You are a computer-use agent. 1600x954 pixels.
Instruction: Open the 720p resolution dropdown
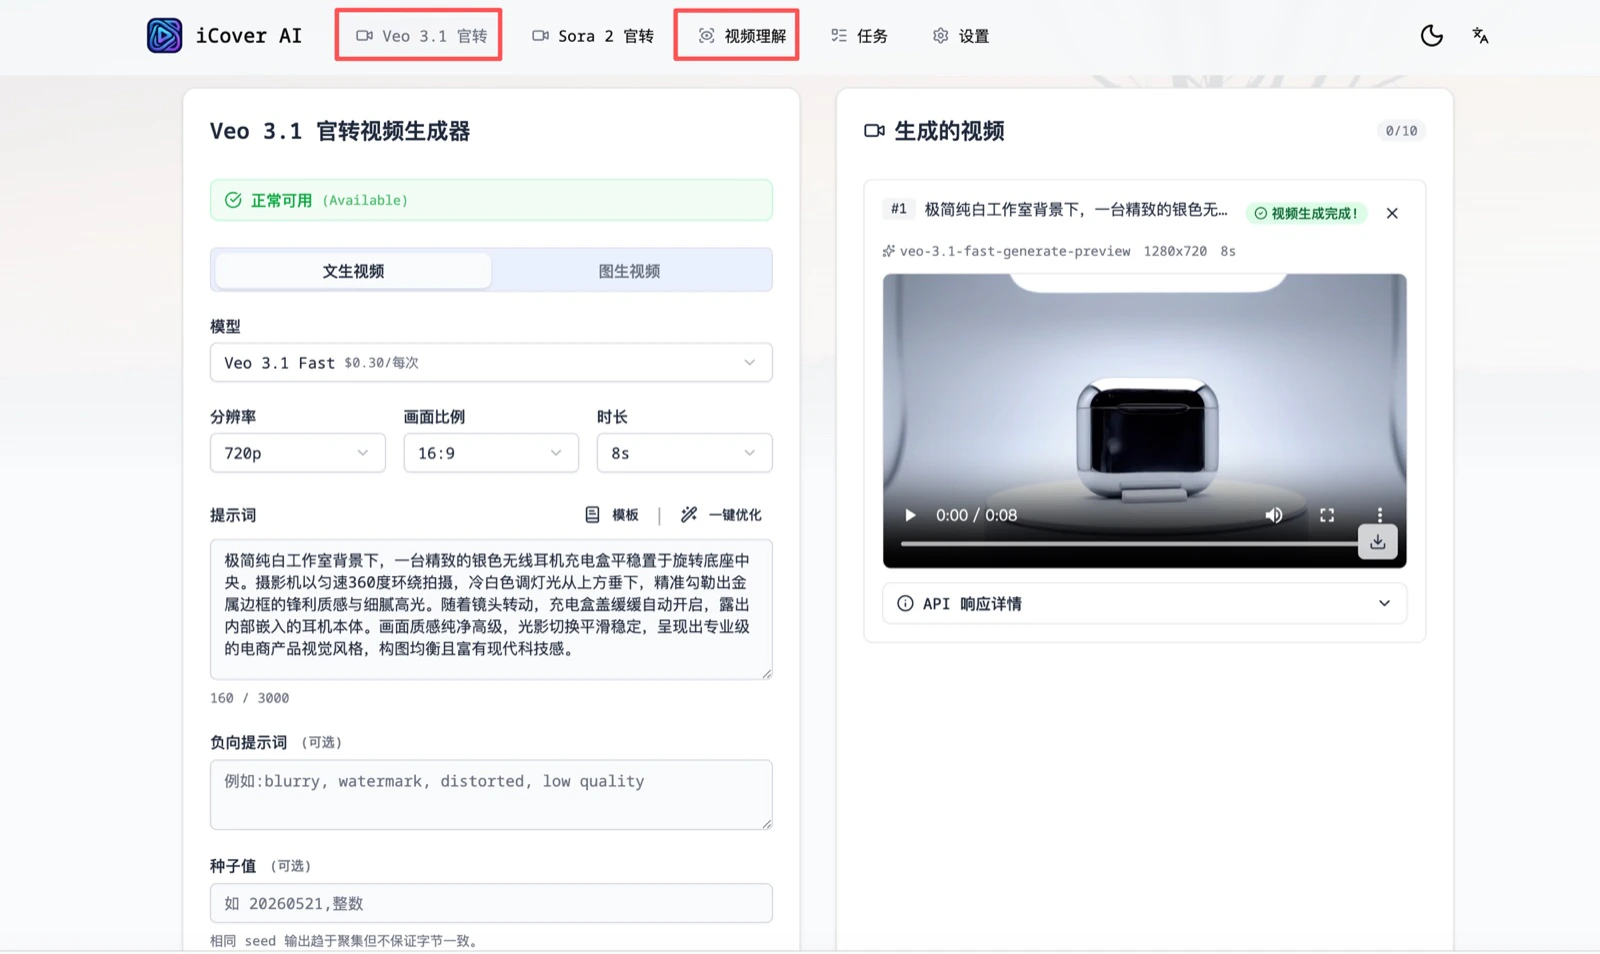click(x=297, y=453)
